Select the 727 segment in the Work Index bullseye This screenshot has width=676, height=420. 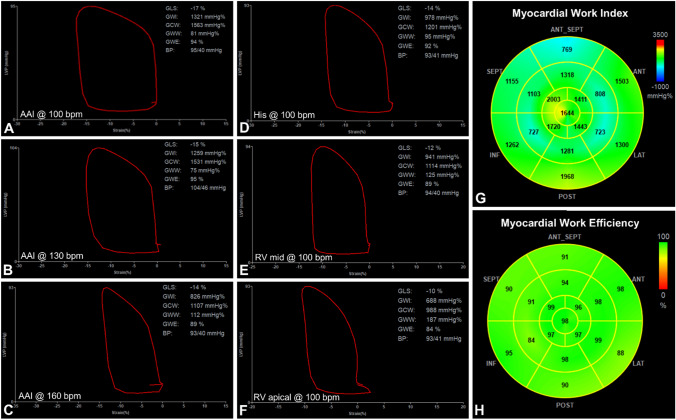click(533, 132)
